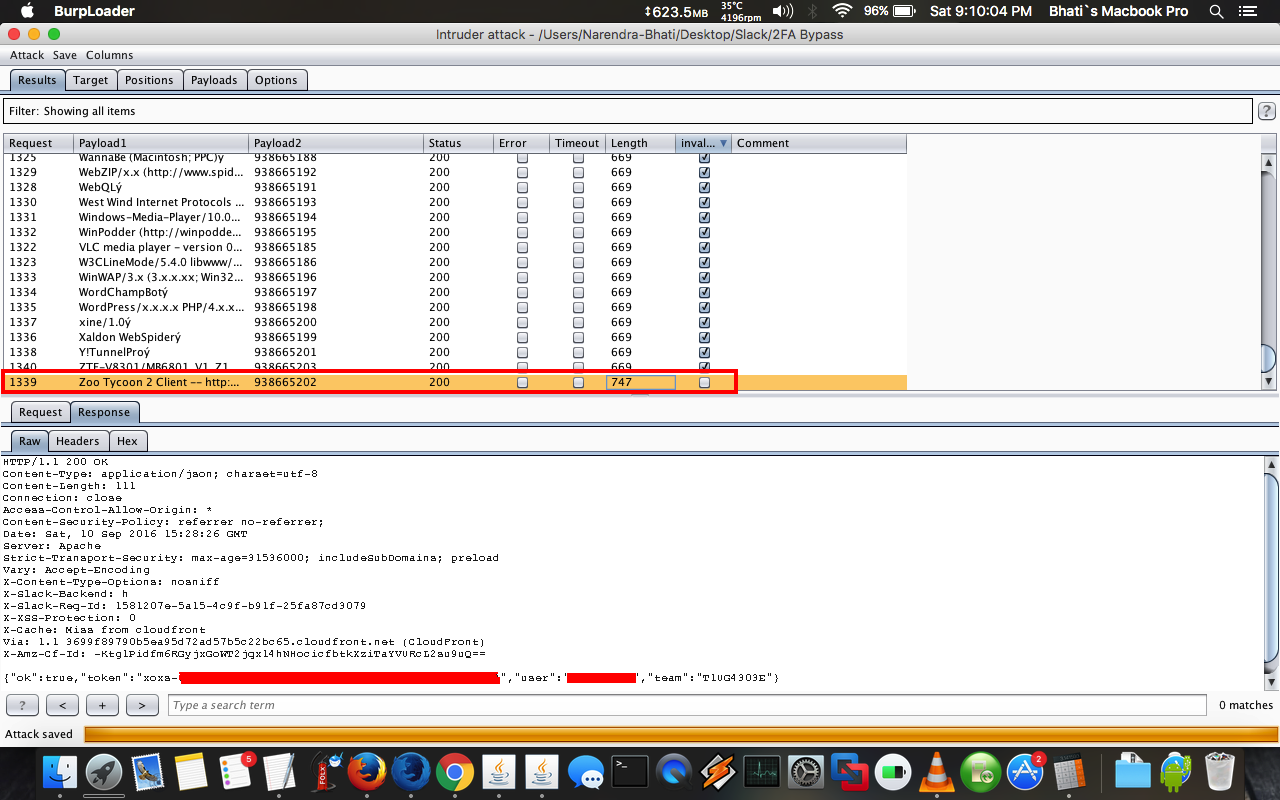Select payload value 938665202
This screenshot has width=1280, height=800.
[285, 382]
